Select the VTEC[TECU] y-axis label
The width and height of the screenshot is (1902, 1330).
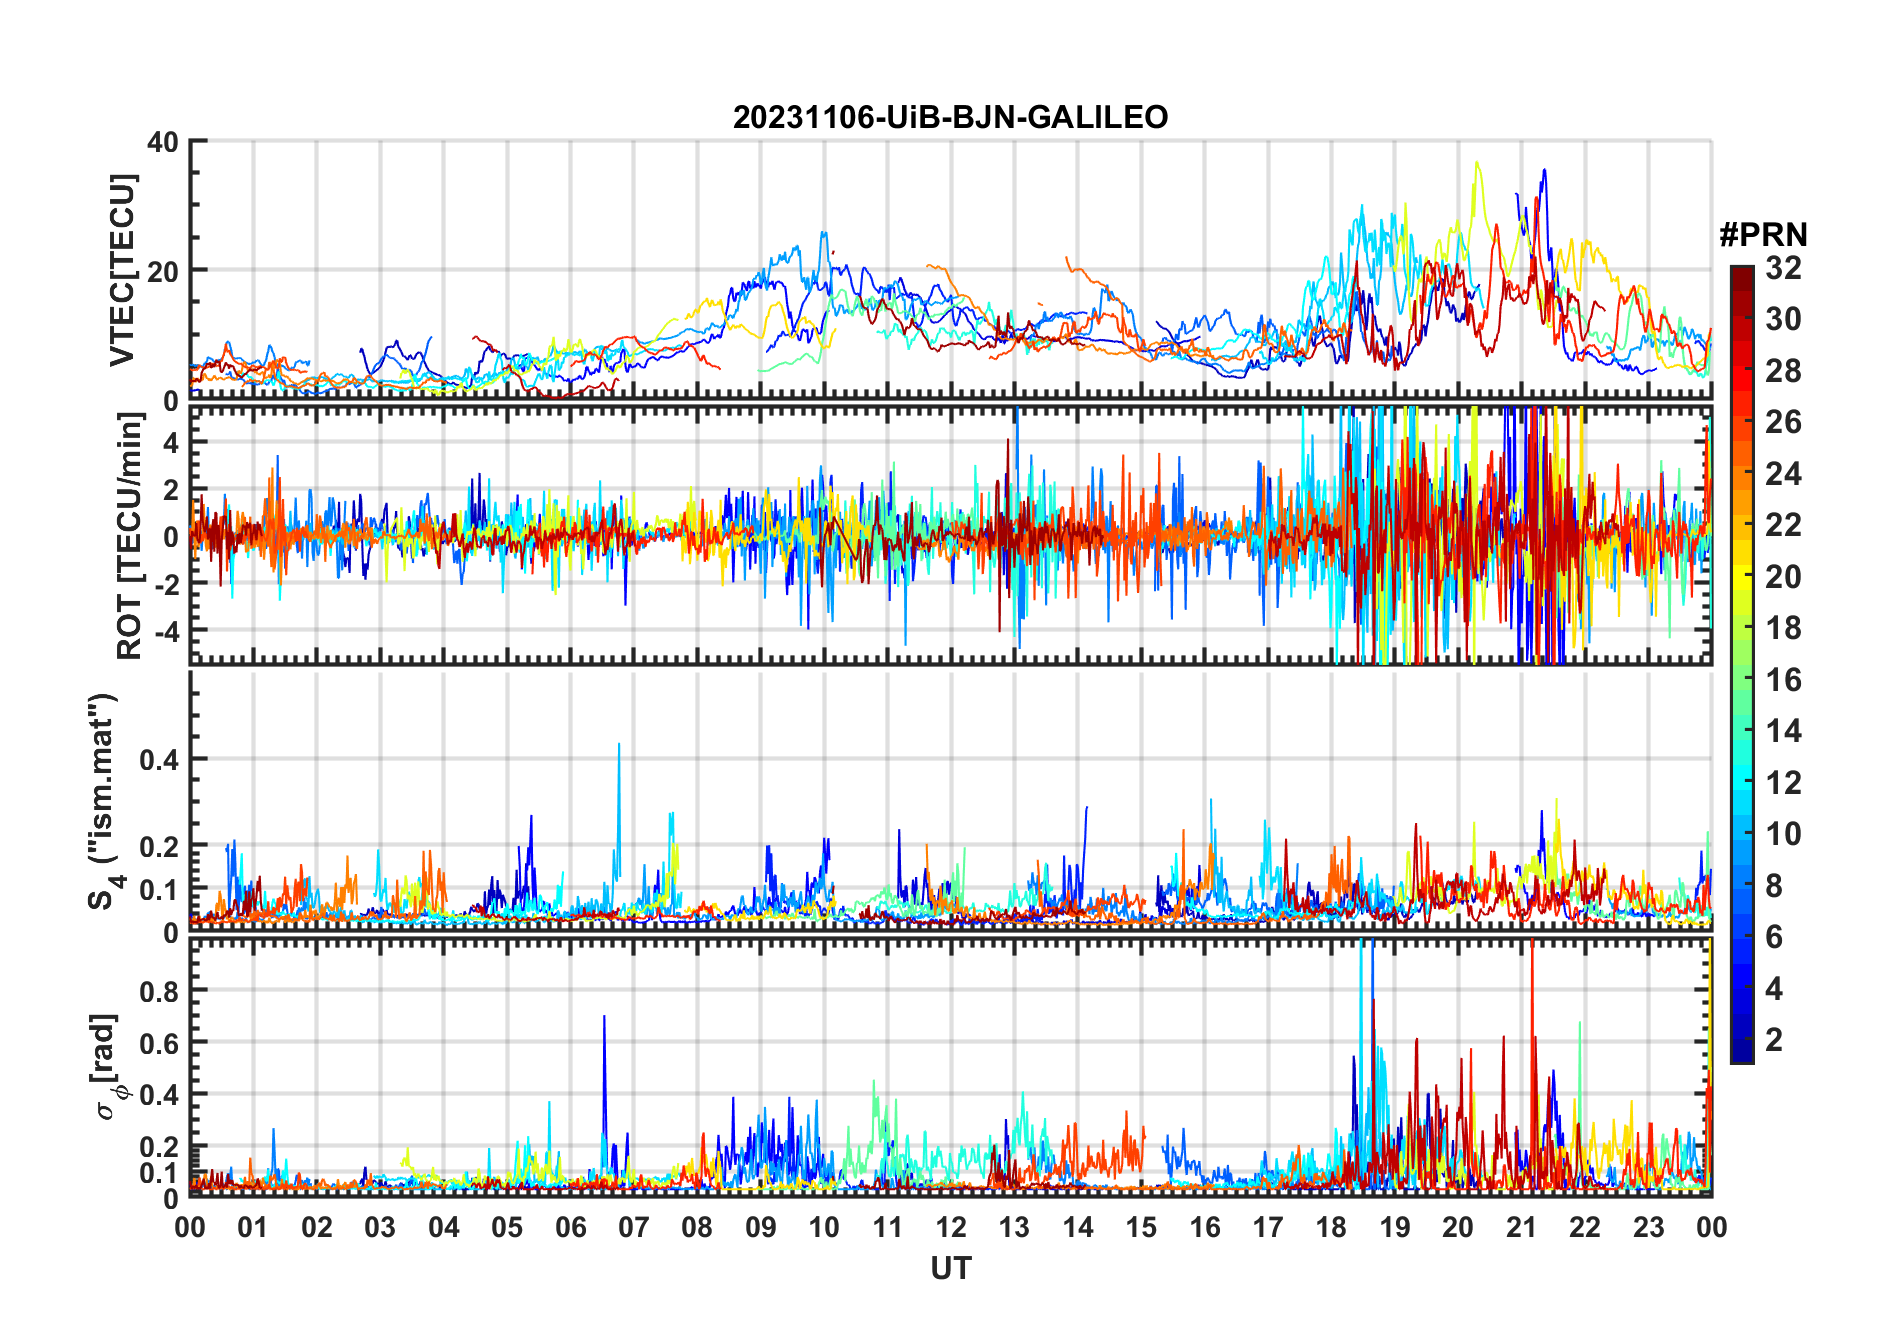point(122,270)
